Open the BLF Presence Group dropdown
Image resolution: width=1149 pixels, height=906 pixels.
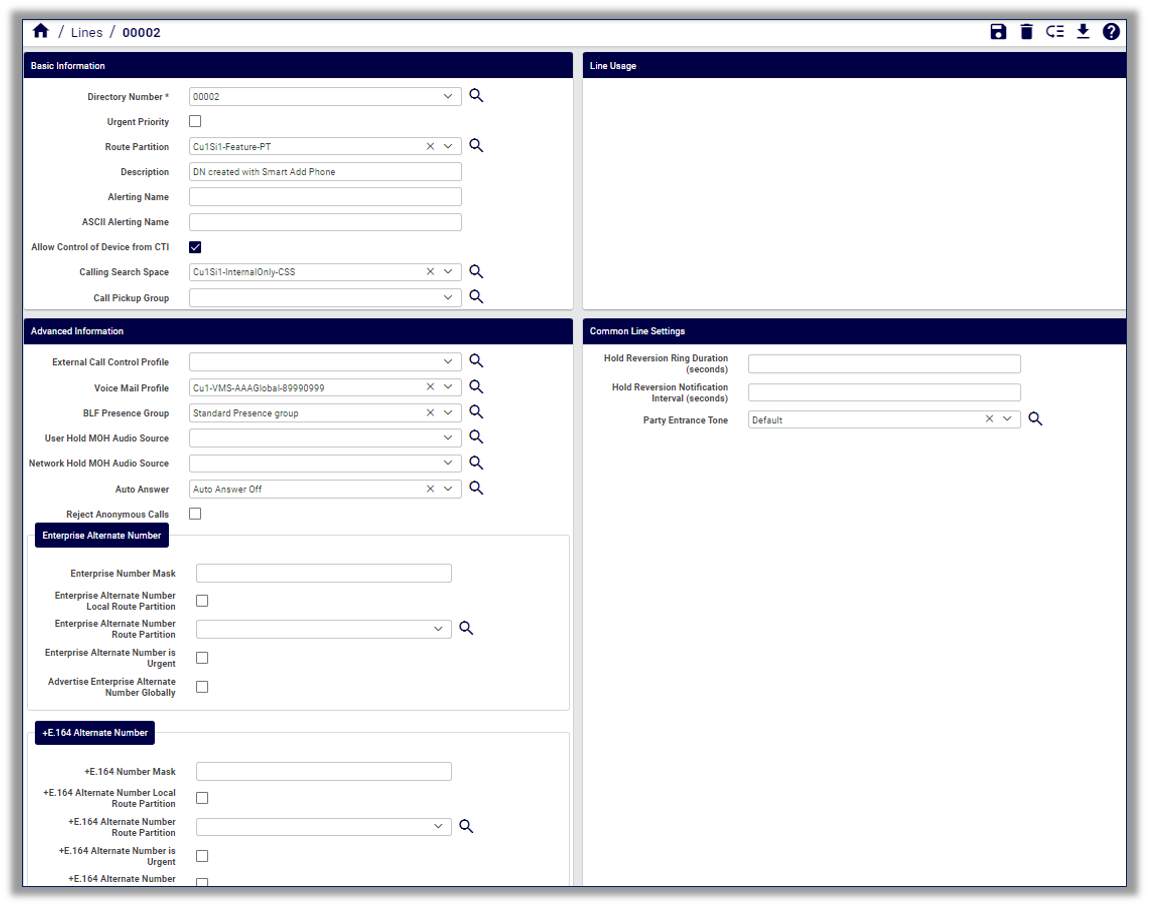pos(448,412)
